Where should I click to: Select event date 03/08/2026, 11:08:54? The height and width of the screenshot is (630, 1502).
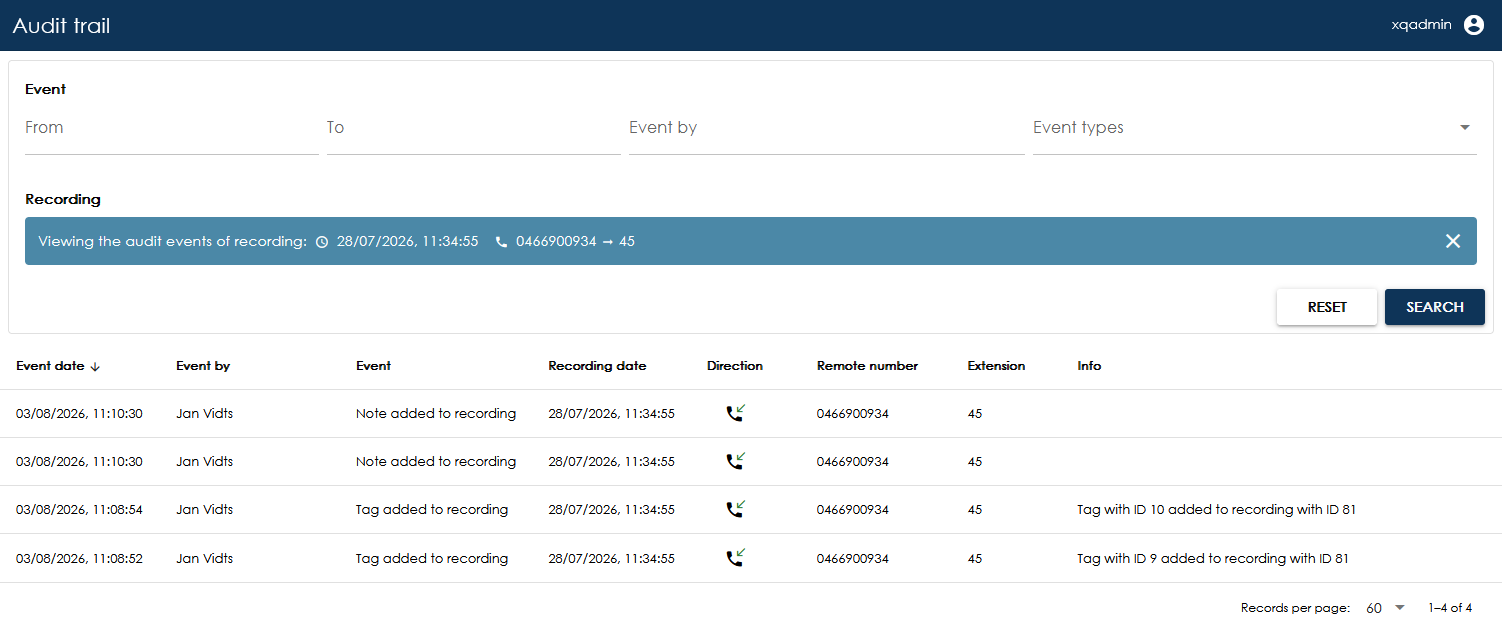point(79,510)
